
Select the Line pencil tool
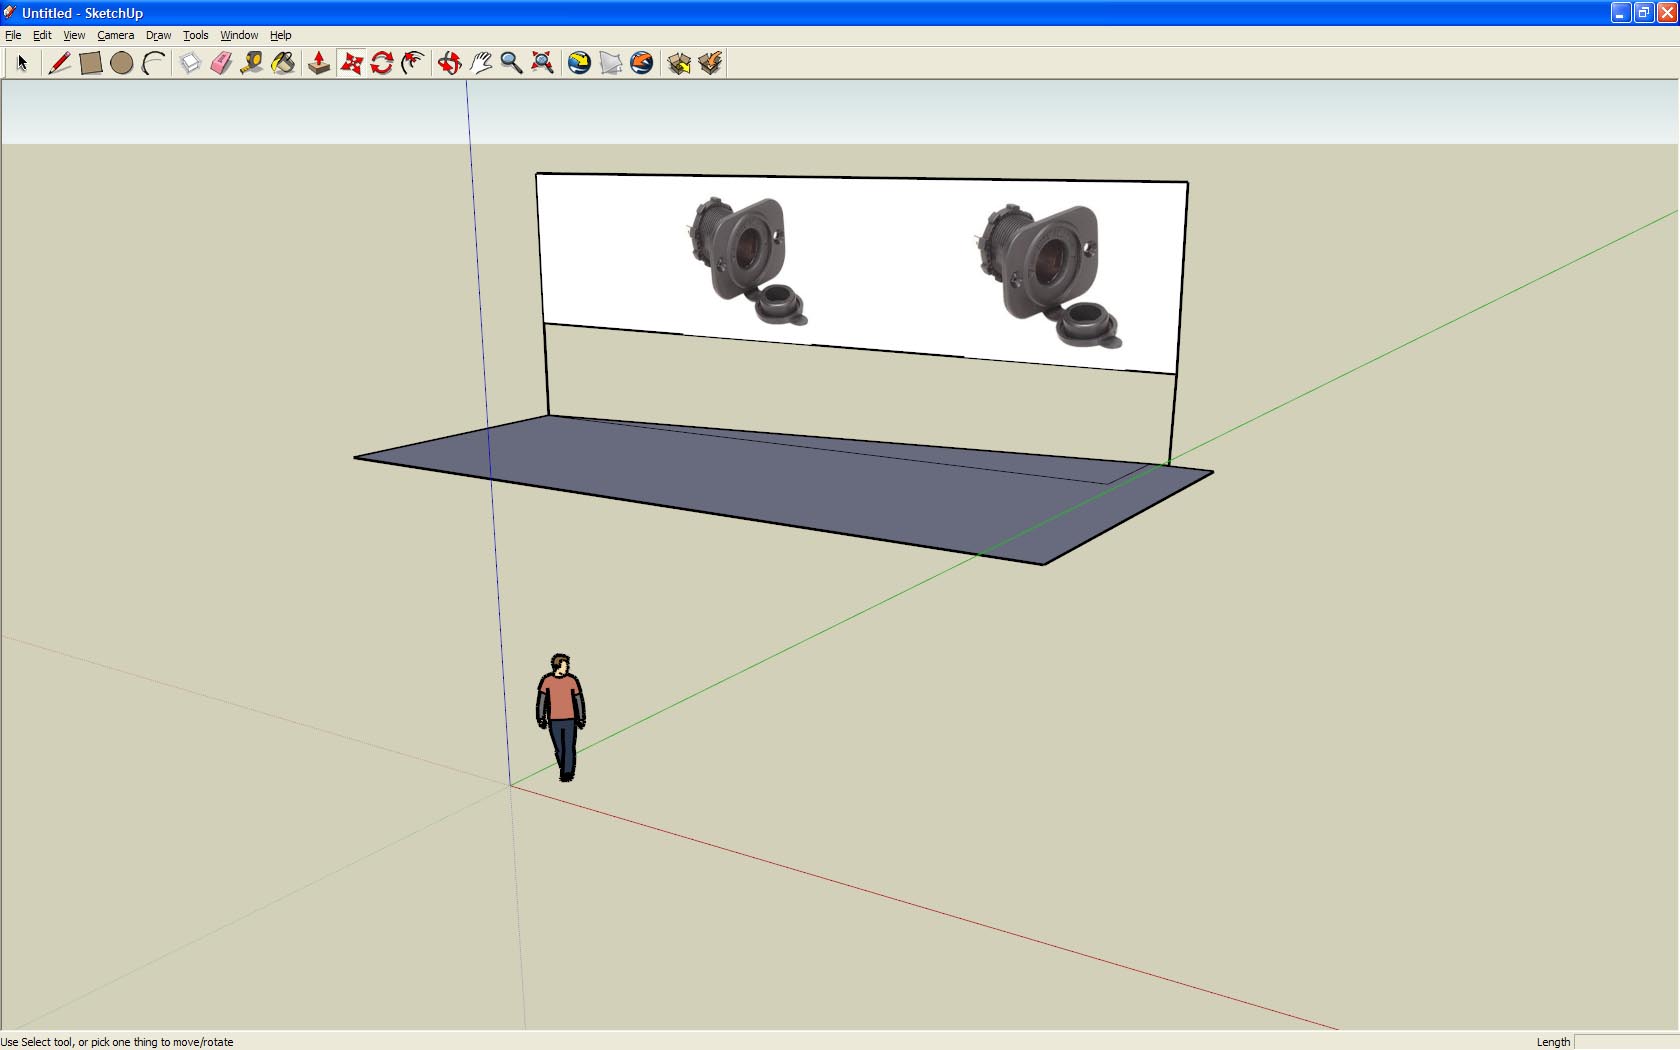[x=59, y=63]
